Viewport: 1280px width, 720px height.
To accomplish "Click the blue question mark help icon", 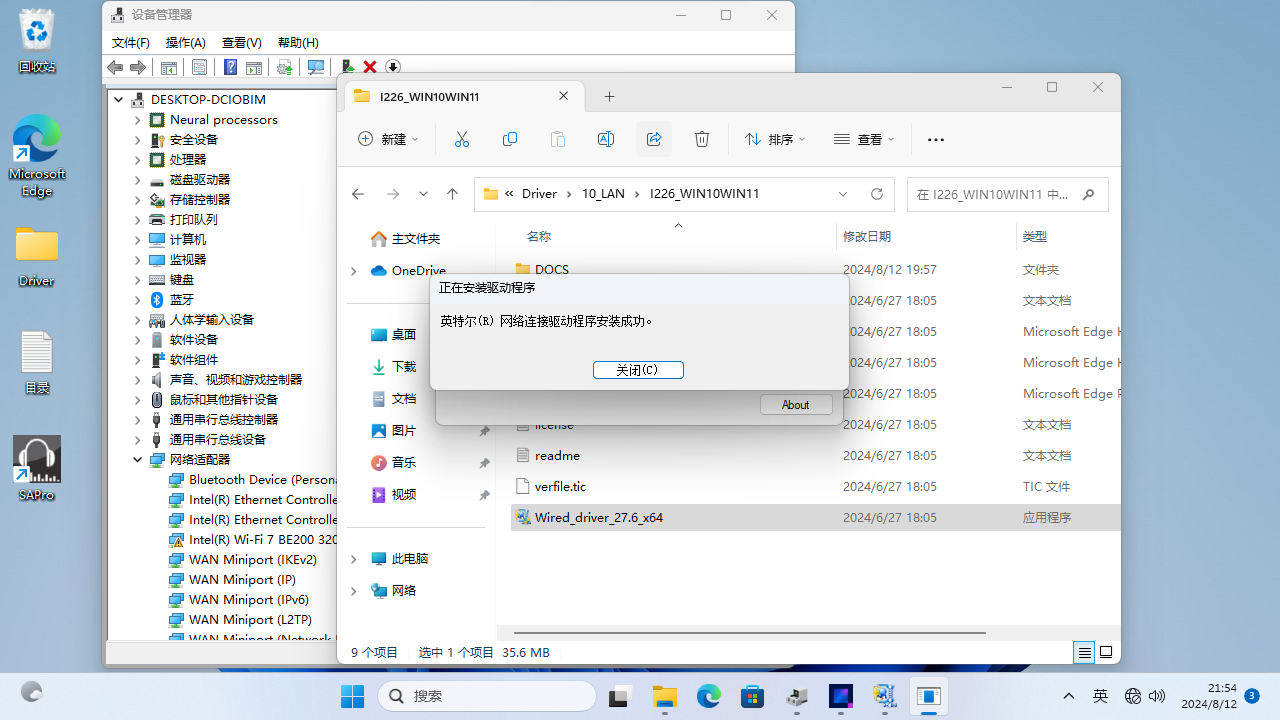I will [230, 67].
